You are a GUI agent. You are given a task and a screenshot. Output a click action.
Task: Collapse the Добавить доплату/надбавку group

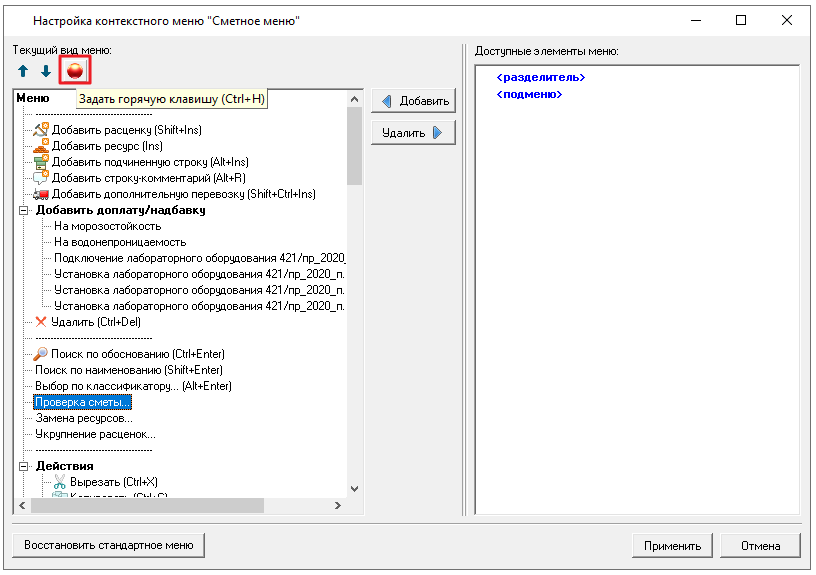click(x=23, y=210)
